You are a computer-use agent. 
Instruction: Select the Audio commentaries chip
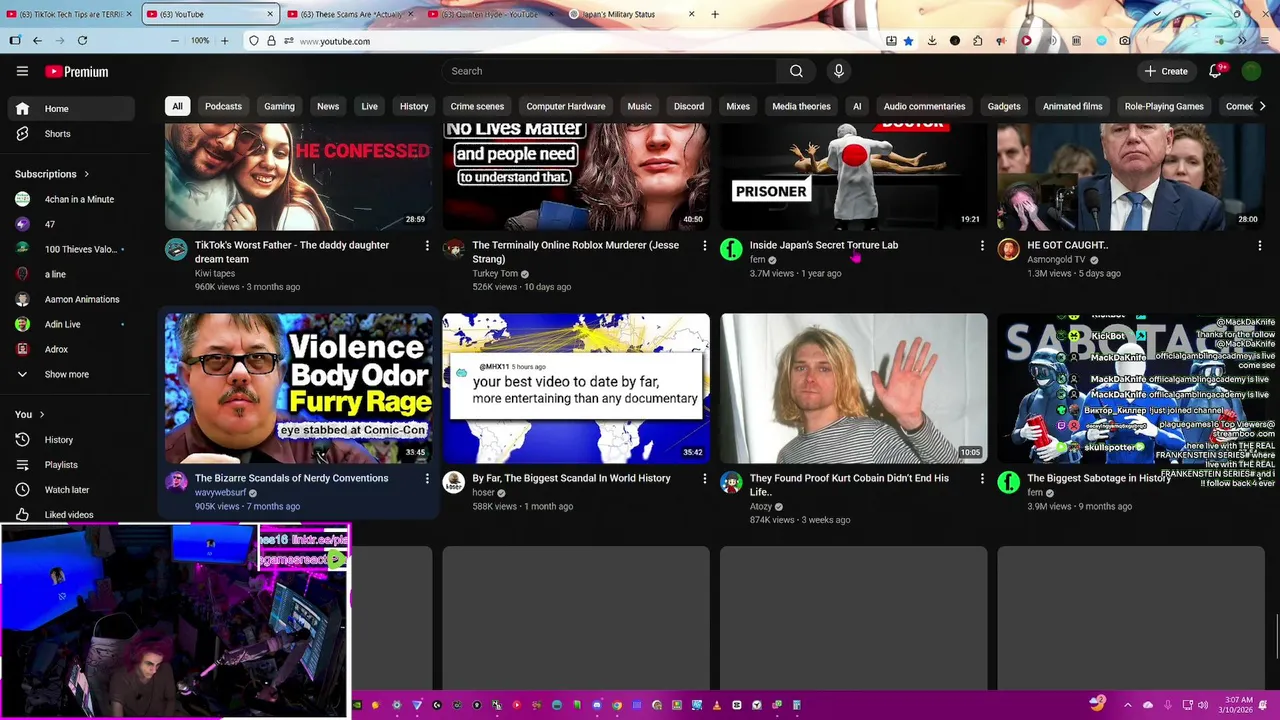point(924,106)
